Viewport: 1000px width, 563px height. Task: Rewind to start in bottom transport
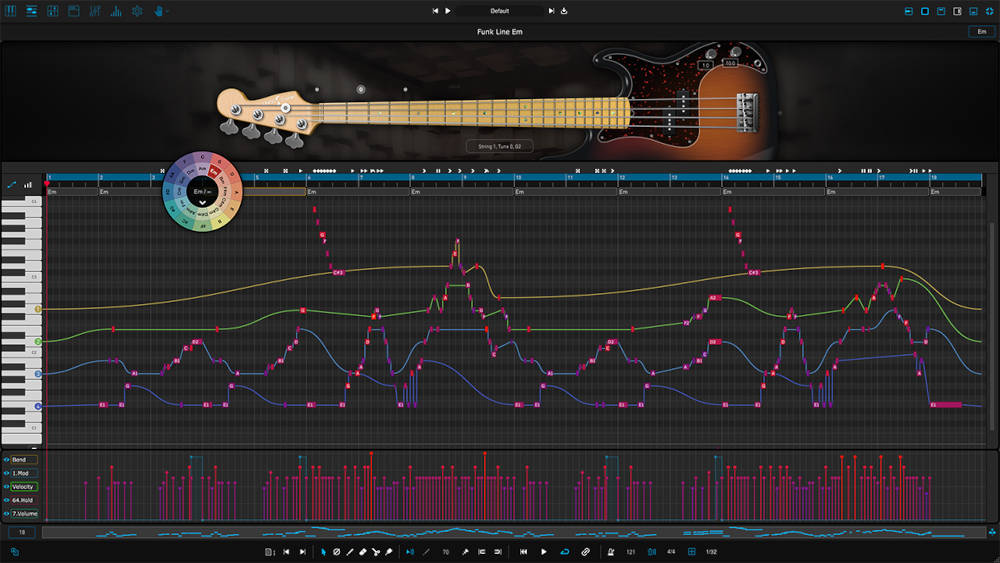tap(524, 552)
